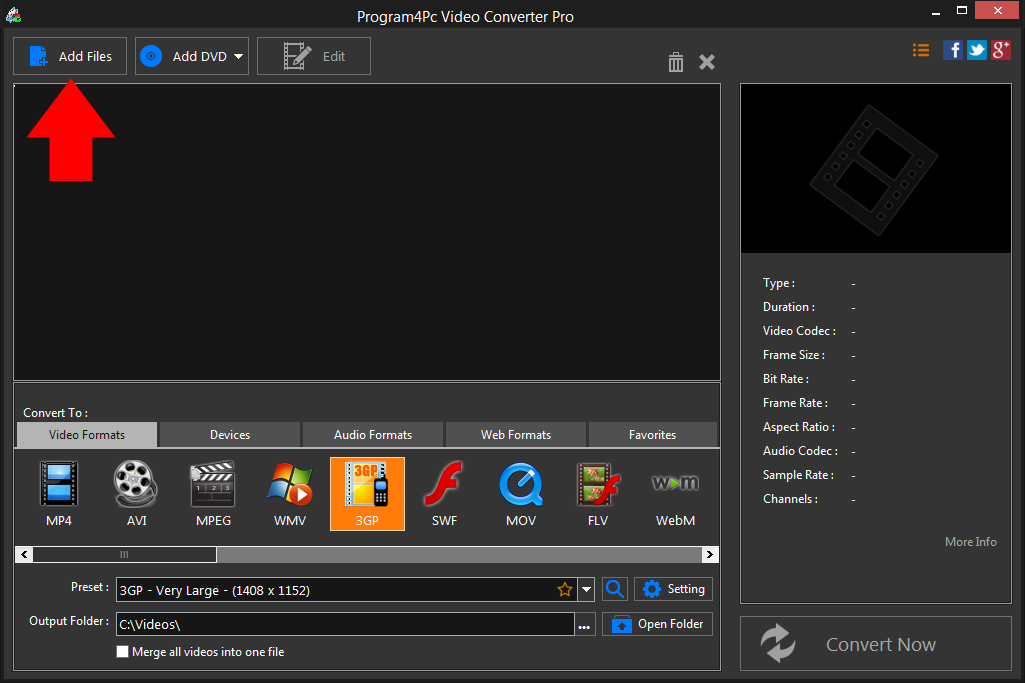Expand the Add DVD dropdown
This screenshot has height=683, width=1025.
[239, 56]
